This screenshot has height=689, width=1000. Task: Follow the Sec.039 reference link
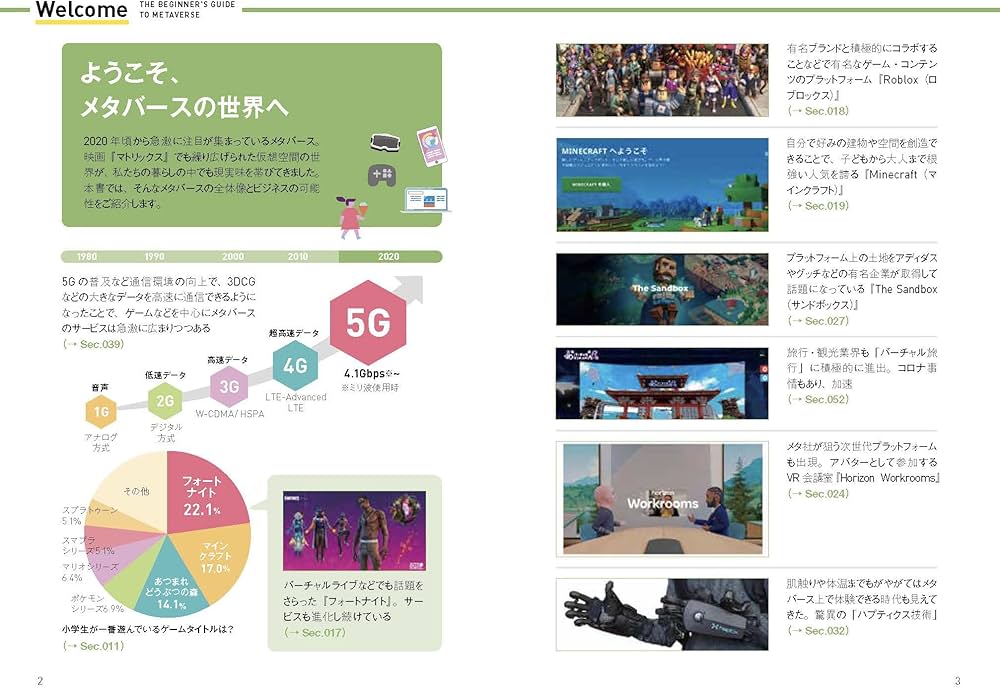pos(93,344)
